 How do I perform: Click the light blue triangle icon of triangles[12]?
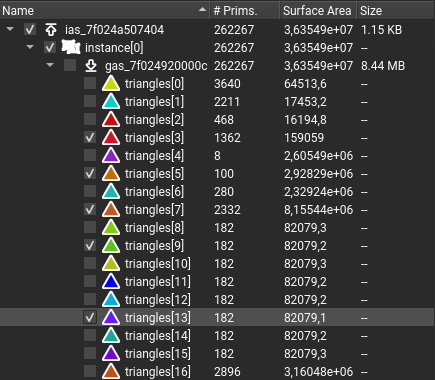coord(111,299)
